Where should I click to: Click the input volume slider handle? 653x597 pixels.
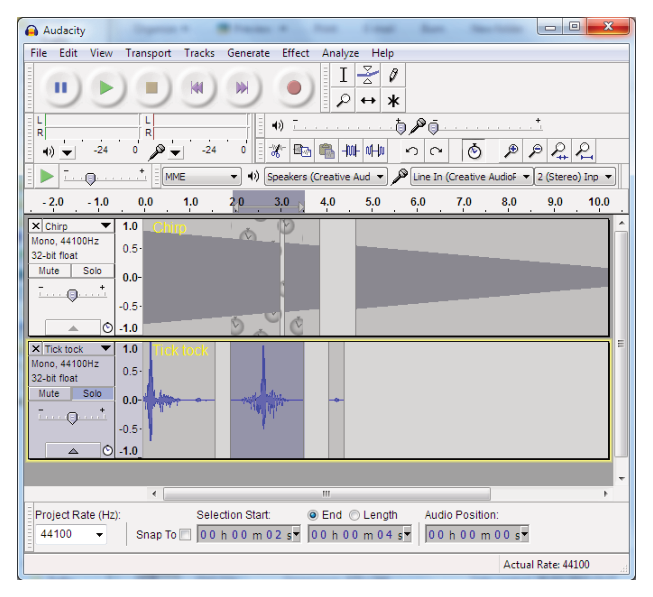click(434, 127)
